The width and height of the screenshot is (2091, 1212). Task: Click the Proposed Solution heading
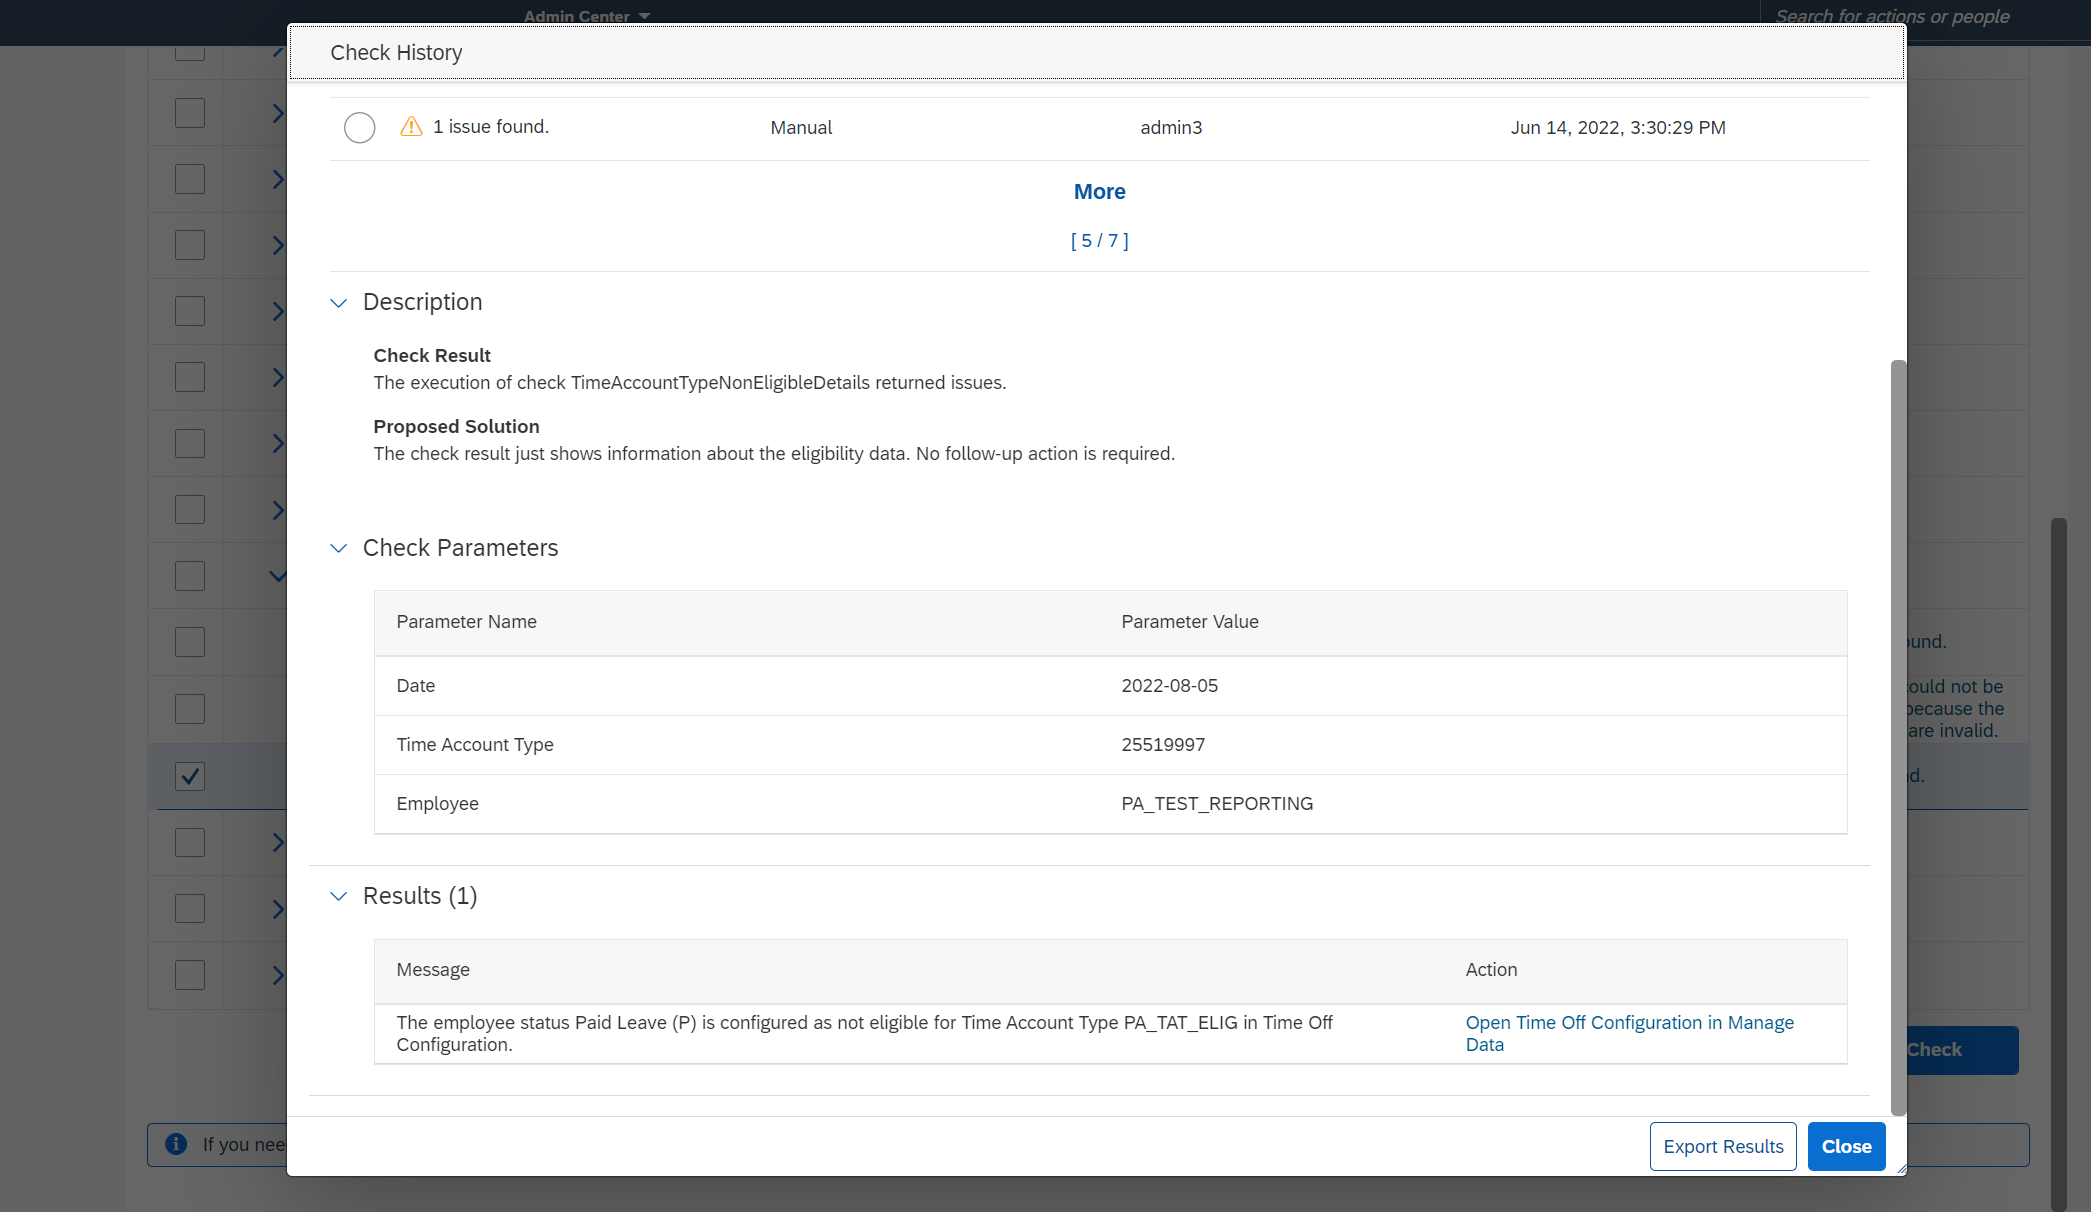coord(456,427)
